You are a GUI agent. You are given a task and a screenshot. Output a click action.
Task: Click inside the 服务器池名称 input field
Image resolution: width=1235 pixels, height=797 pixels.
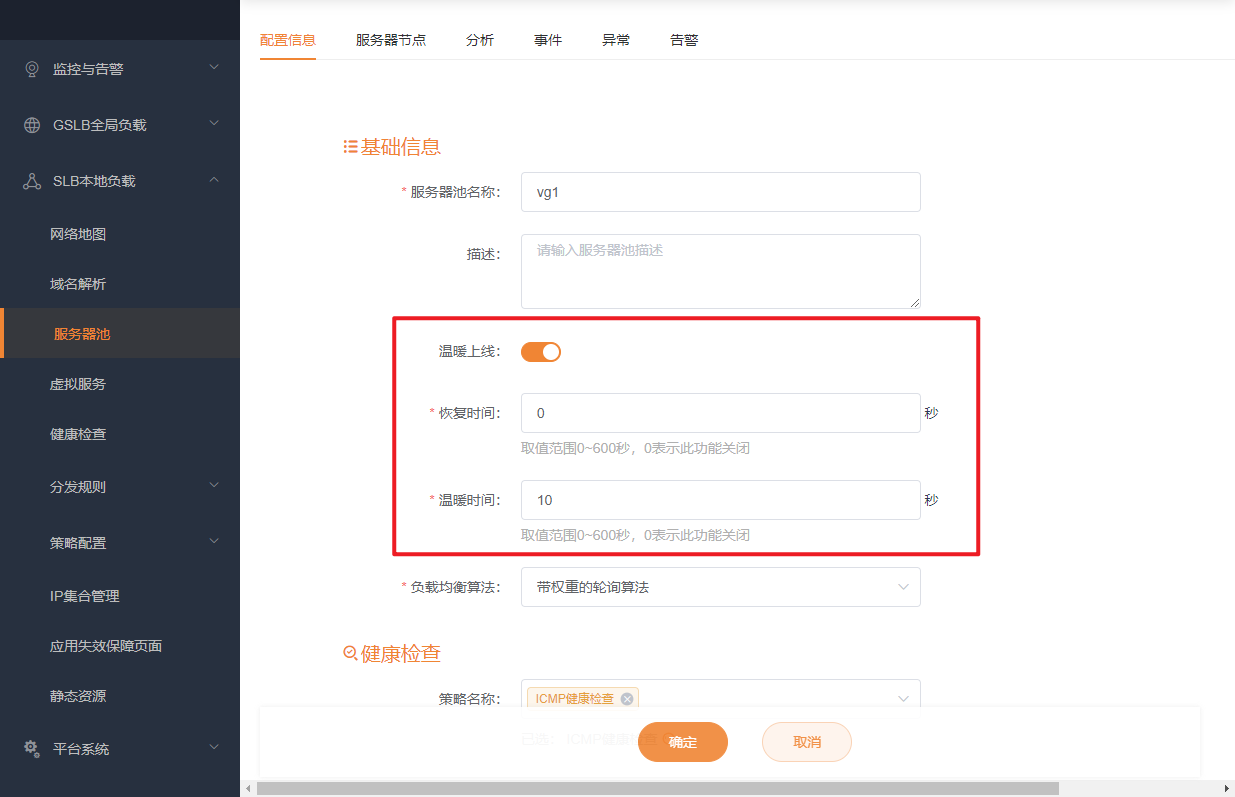720,192
